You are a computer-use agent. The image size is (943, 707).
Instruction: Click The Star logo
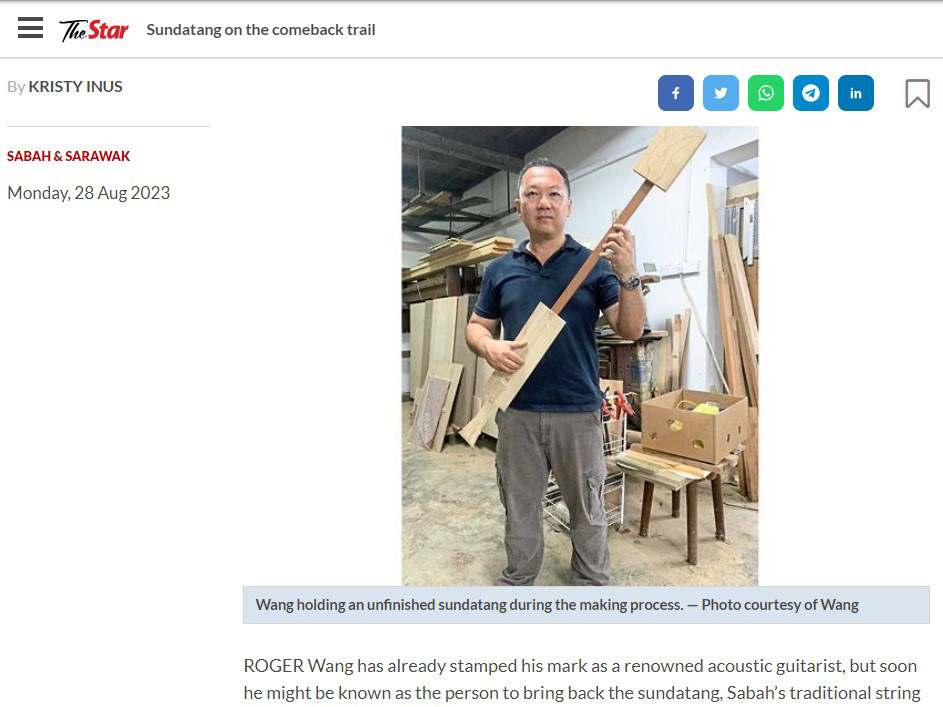pos(93,30)
